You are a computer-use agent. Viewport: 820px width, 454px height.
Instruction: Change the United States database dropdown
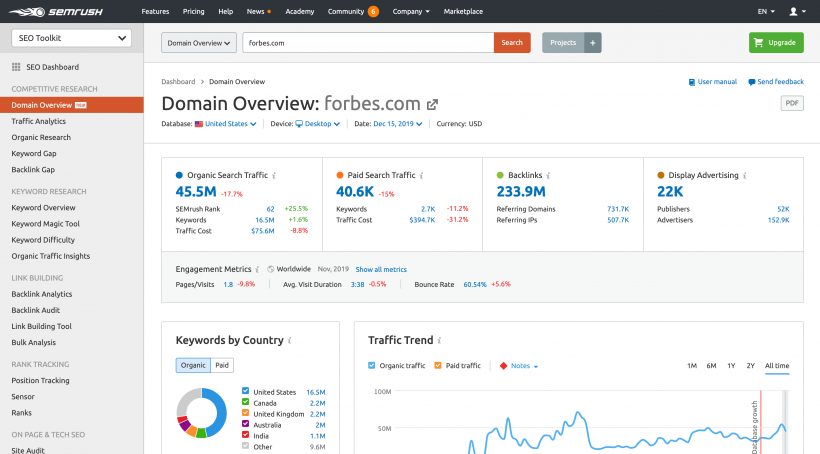230,124
